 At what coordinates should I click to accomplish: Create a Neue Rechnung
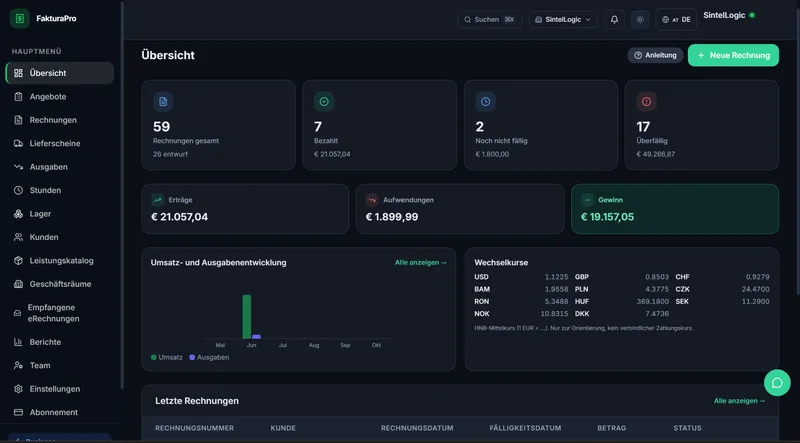733,55
